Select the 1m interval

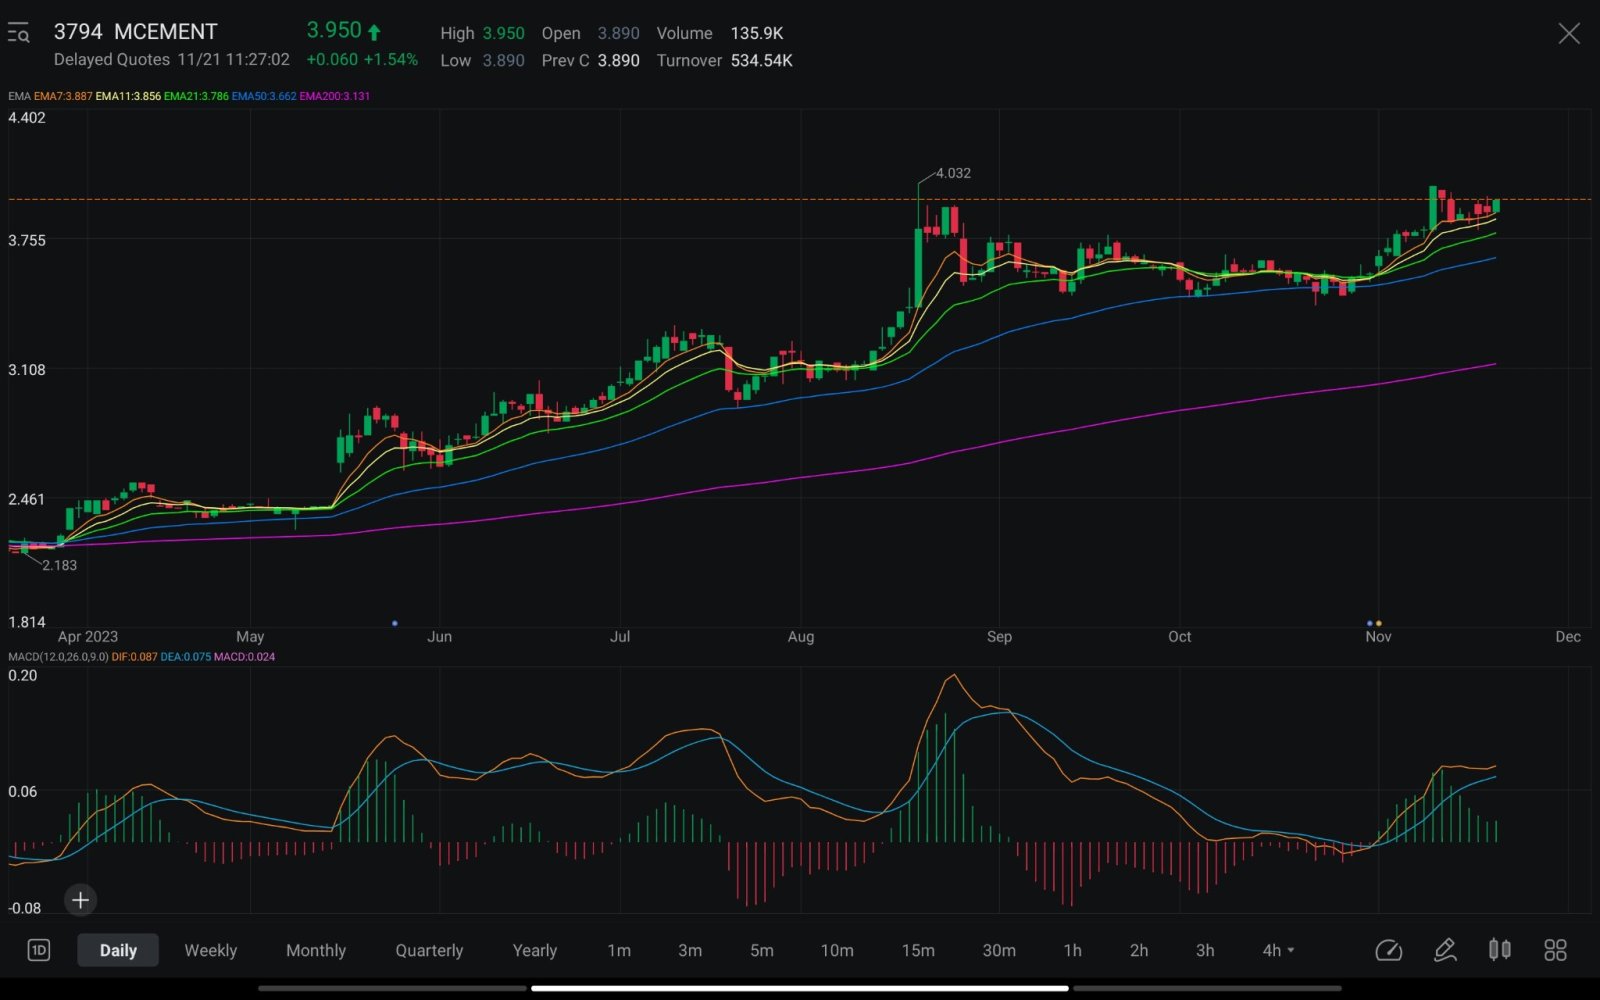click(x=619, y=950)
